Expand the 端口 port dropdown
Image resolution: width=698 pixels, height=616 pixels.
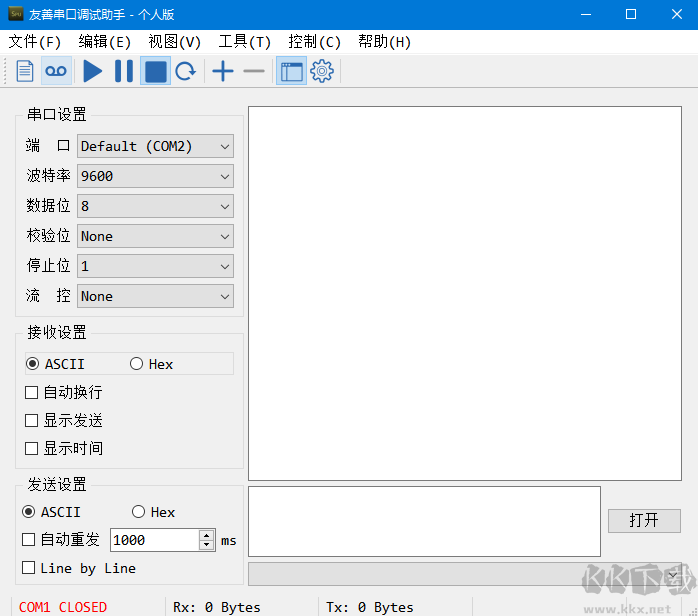155,146
